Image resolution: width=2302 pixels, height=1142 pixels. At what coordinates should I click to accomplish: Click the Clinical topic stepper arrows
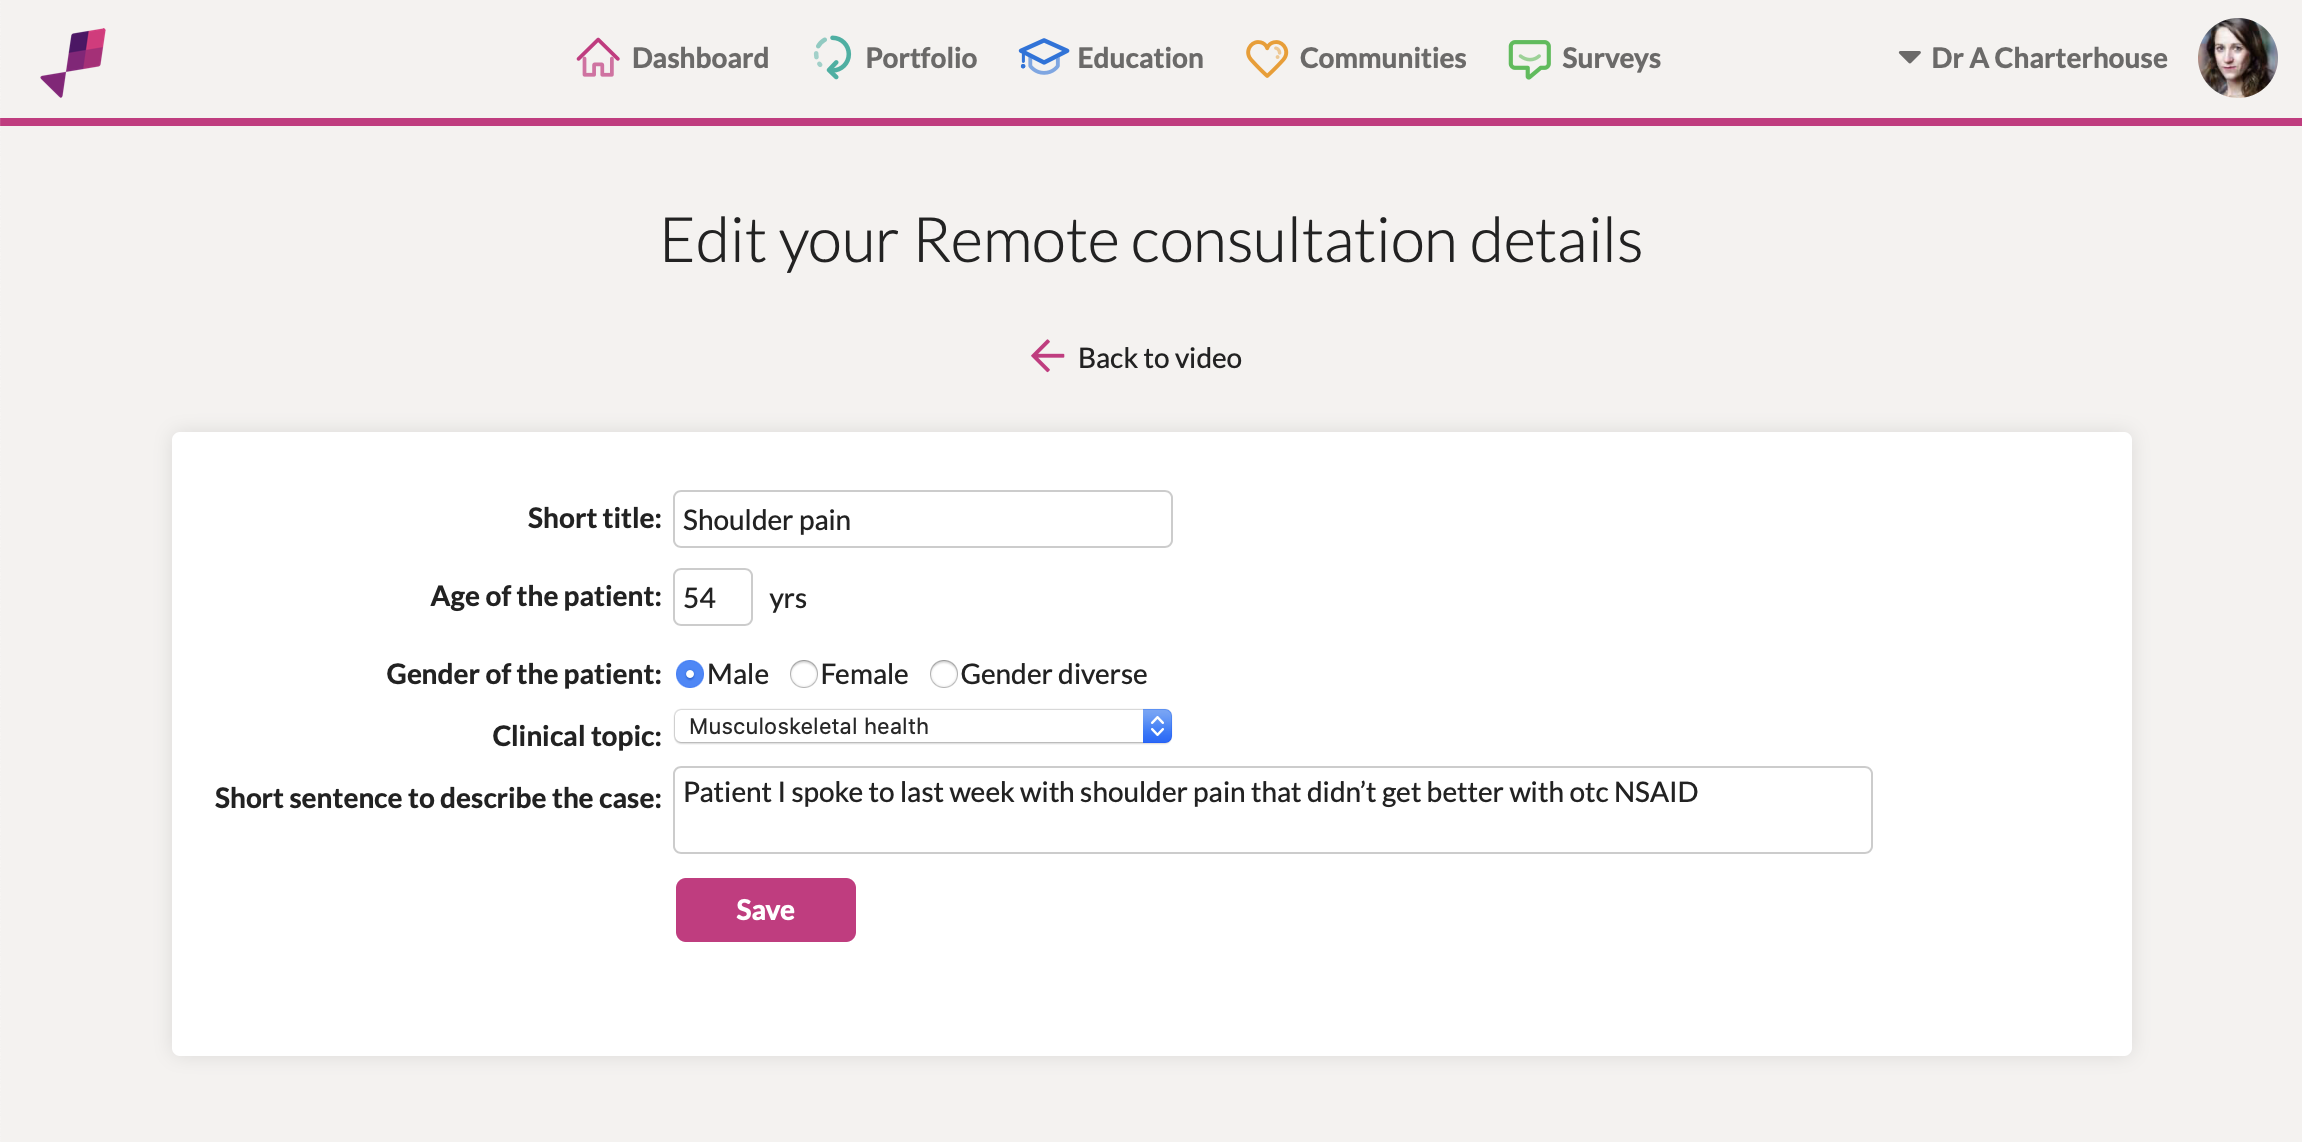(x=1157, y=726)
